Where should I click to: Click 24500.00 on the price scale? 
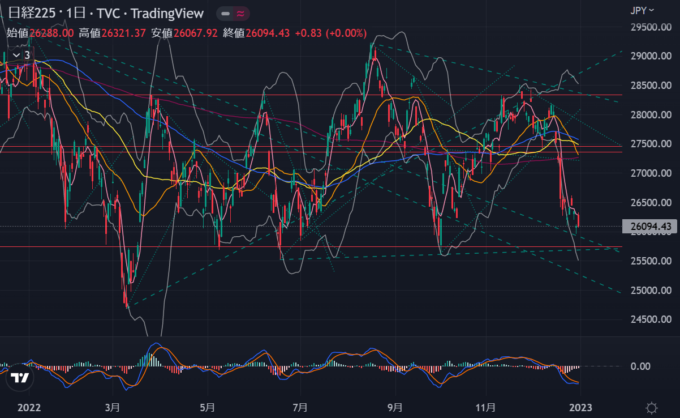click(x=651, y=319)
